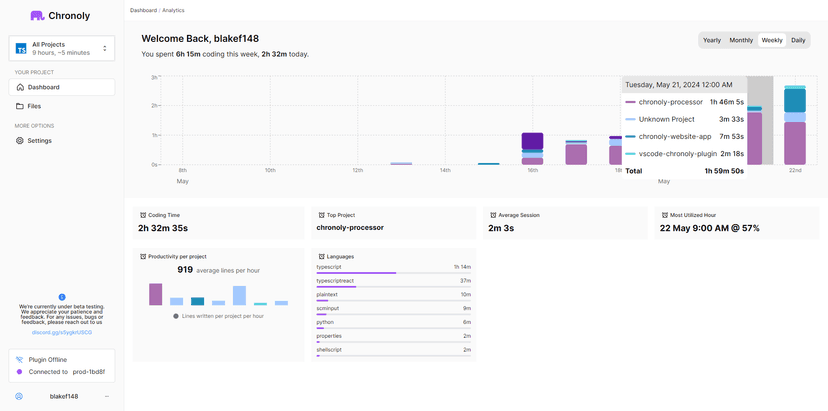Open the user menu ellipsis beside blakef148
Viewport: 828px width, 411px height.
click(107, 396)
